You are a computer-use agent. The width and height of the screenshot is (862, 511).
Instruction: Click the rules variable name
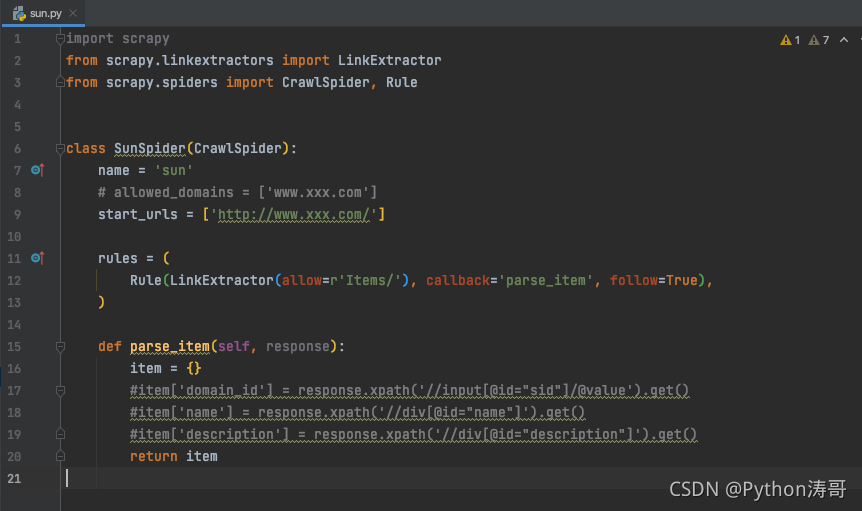click(x=118, y=258)
